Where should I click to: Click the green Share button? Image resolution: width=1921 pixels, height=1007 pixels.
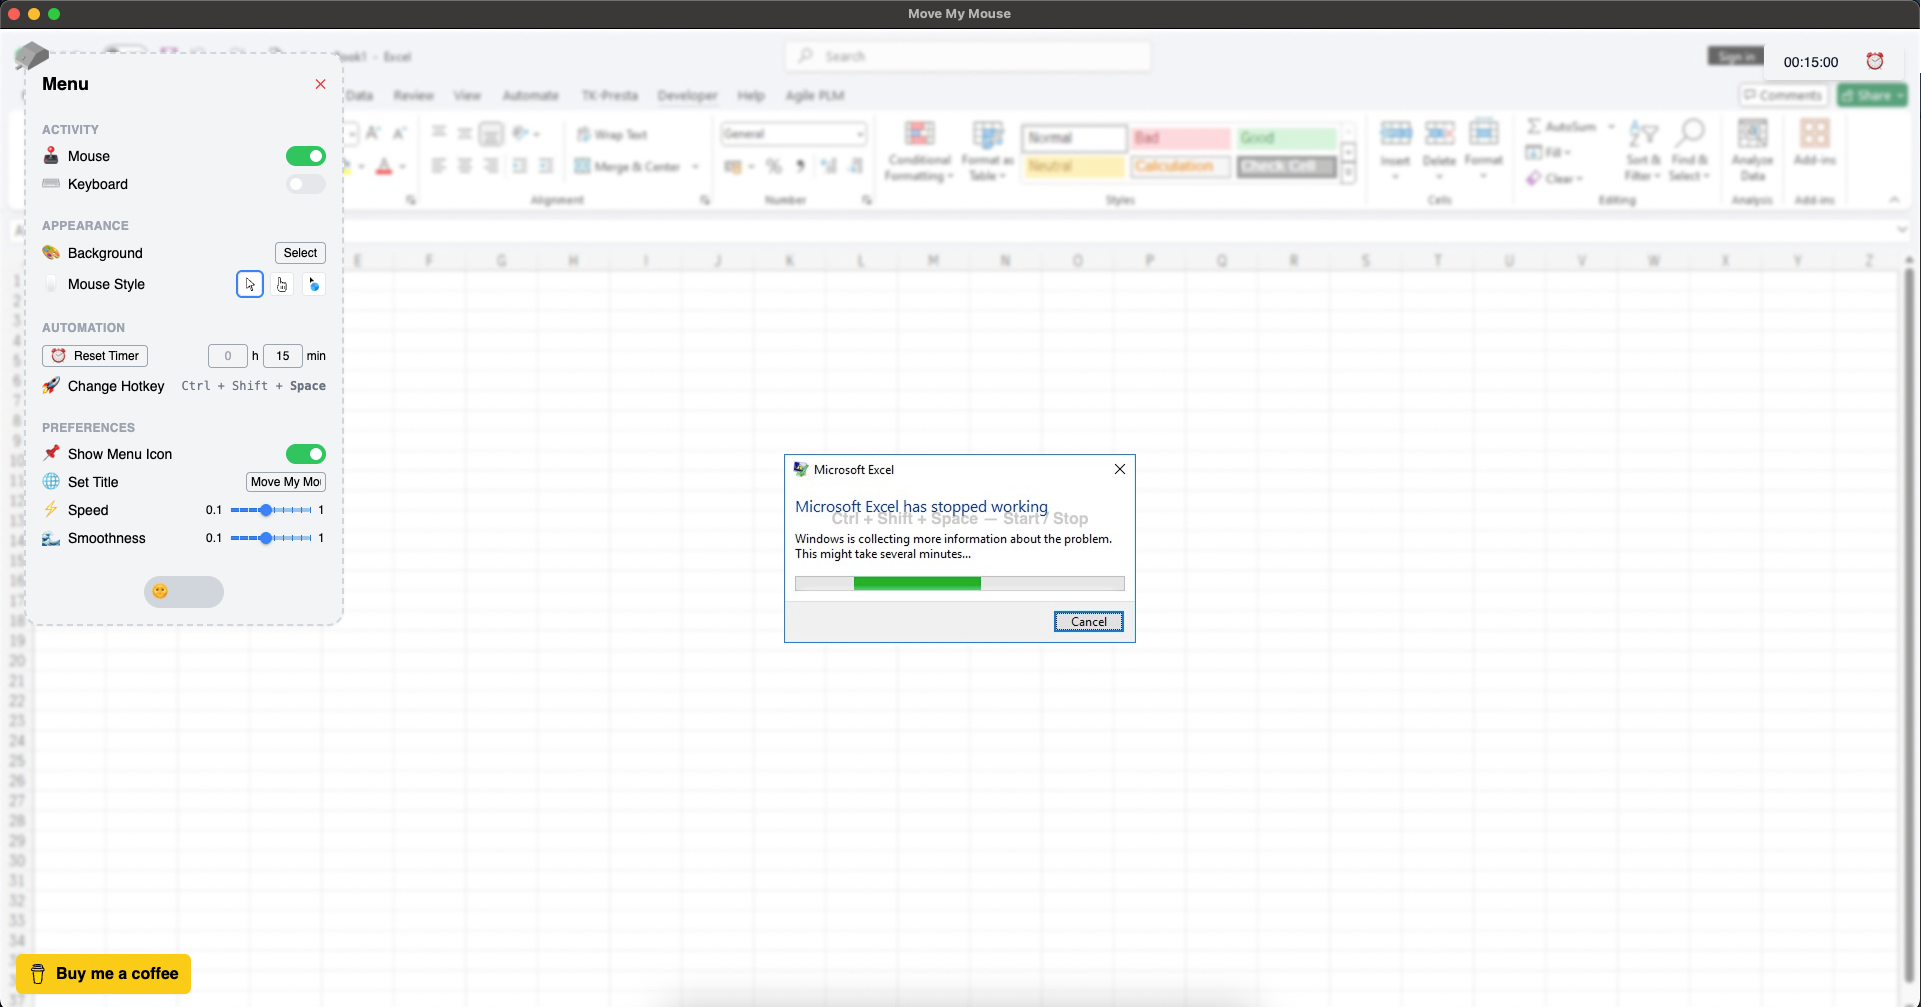[x=1872, y=95]
